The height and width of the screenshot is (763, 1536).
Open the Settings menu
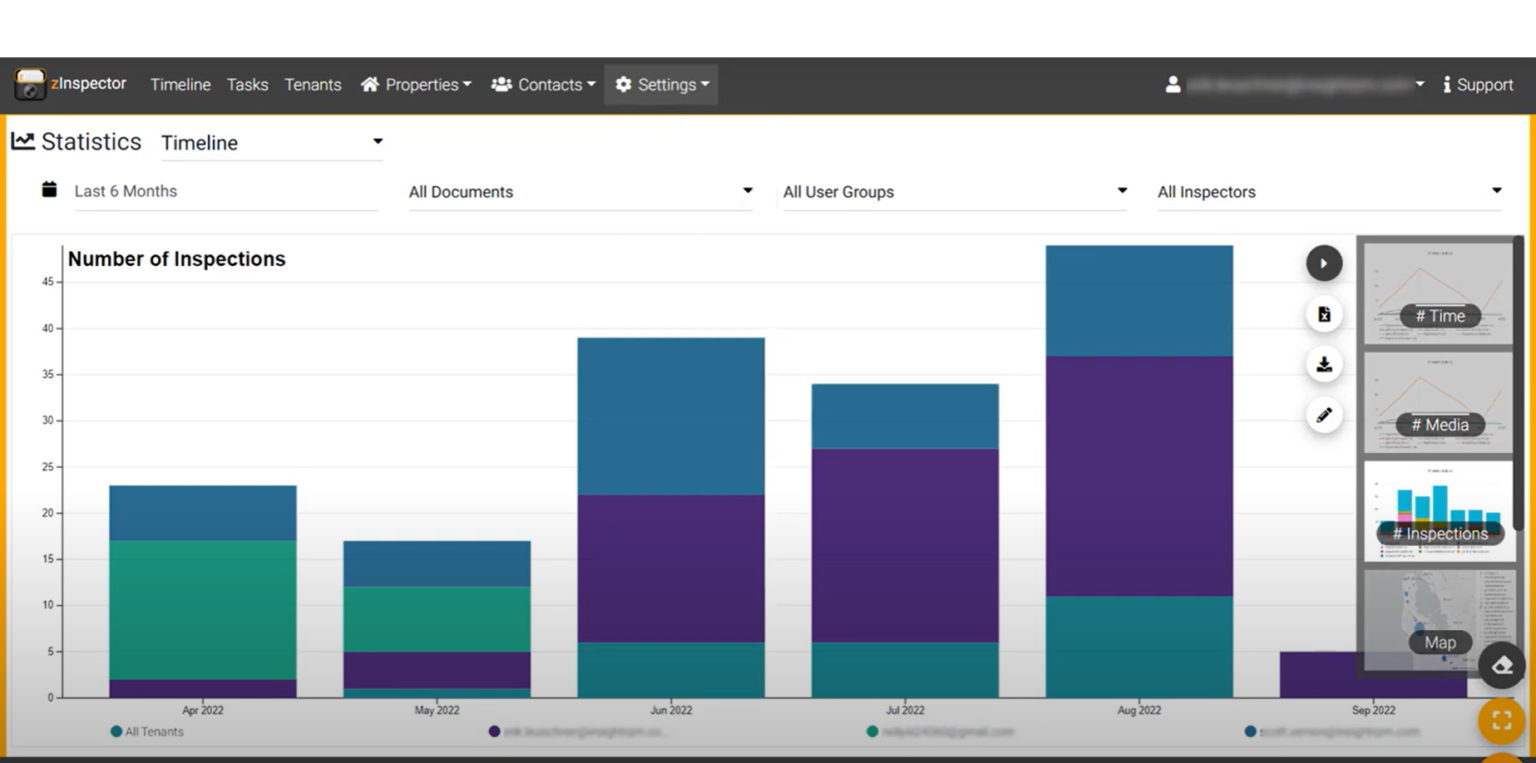(661, 84)
